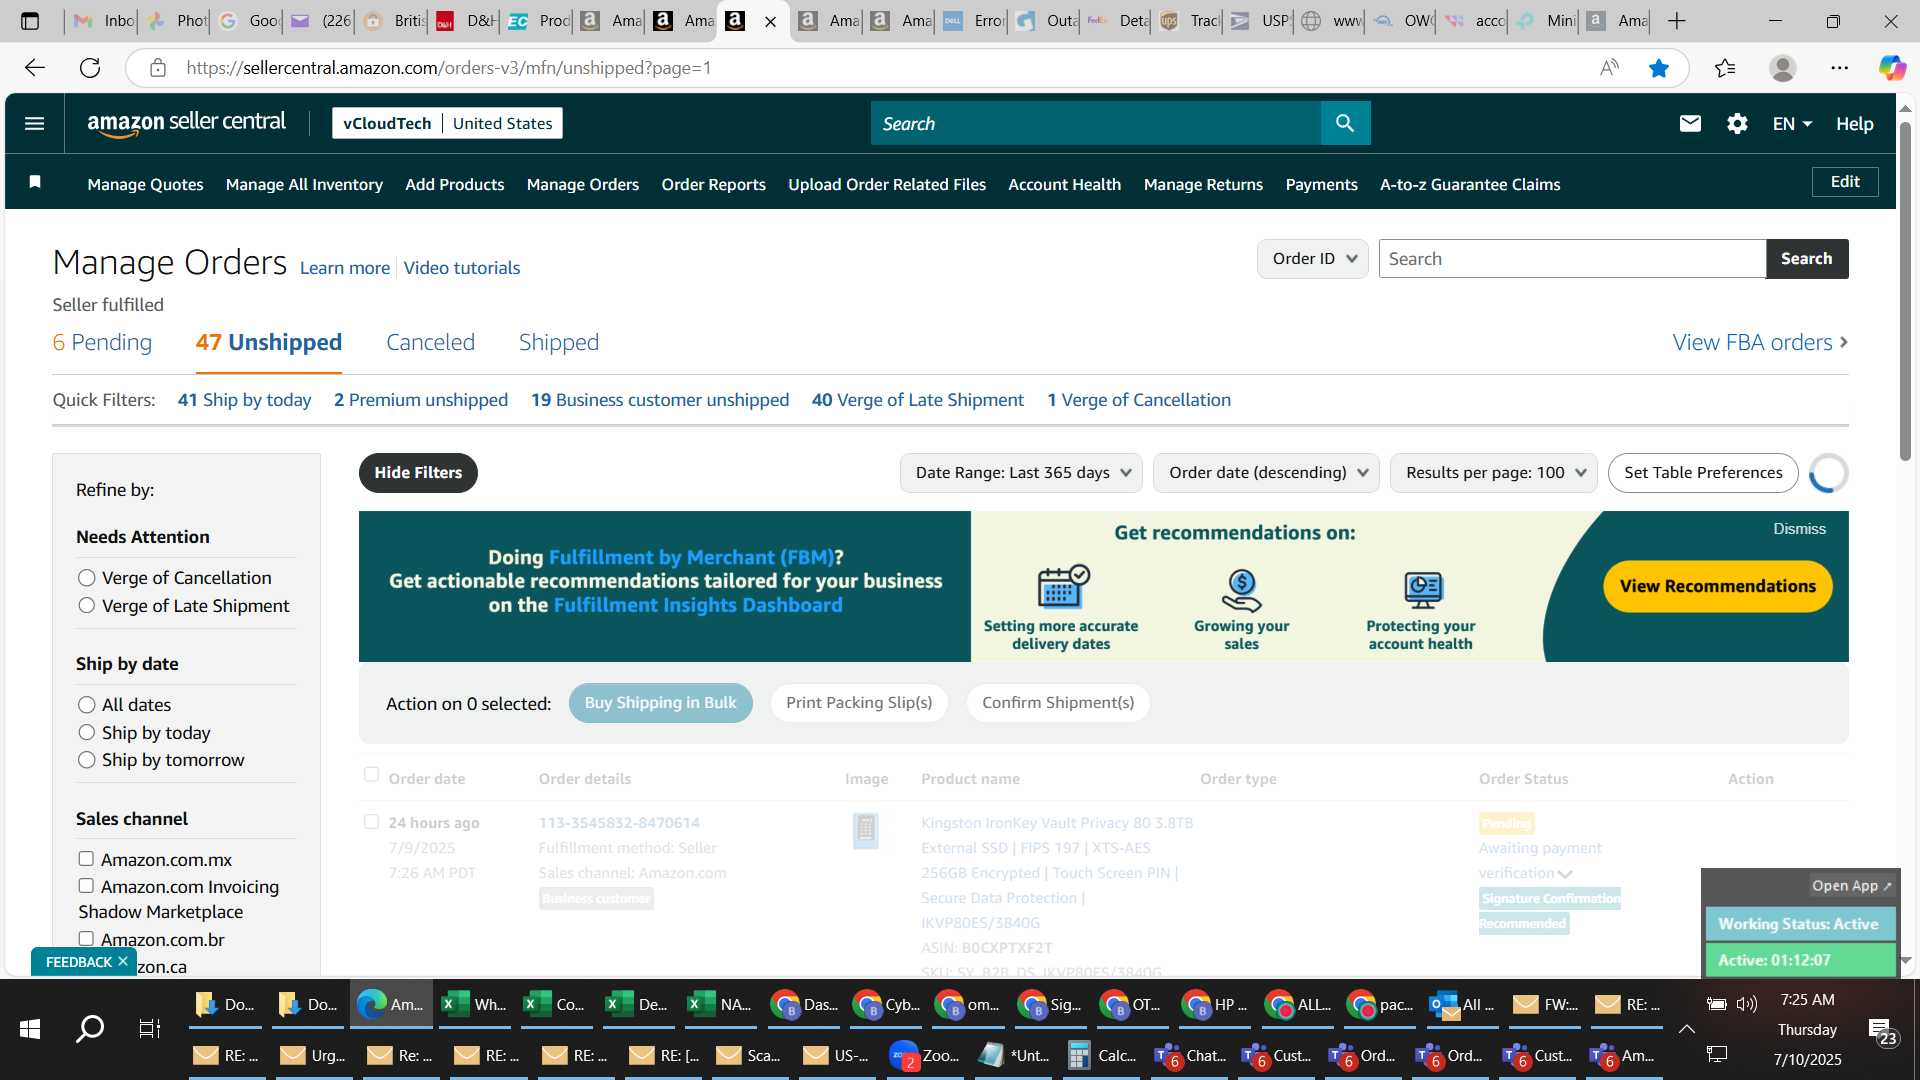Open Windows Start menu

point(30,1028)
